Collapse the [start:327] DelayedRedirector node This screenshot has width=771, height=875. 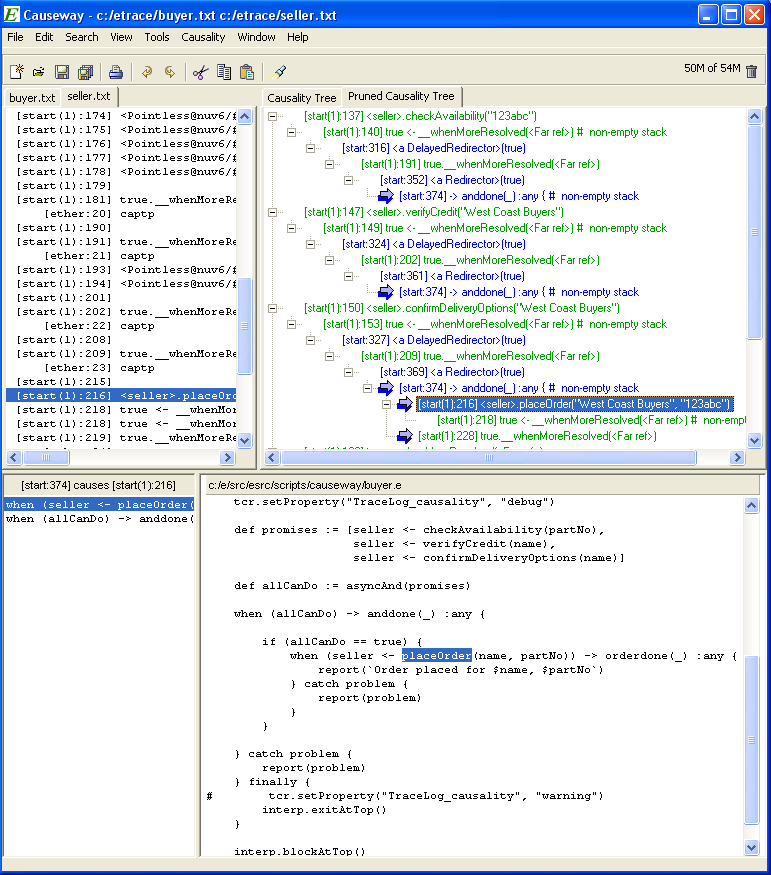pyautogui.click(x=311, y=340)
